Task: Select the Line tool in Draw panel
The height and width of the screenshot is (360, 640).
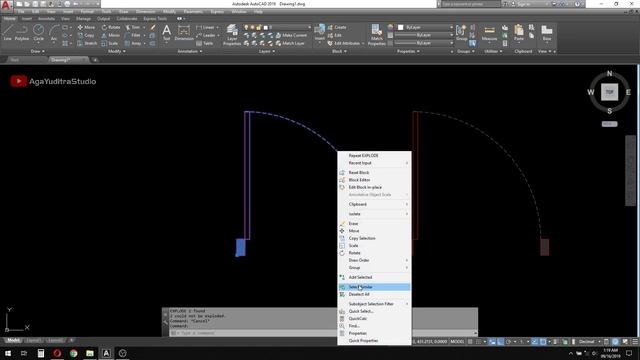Action: pos(8,33)
